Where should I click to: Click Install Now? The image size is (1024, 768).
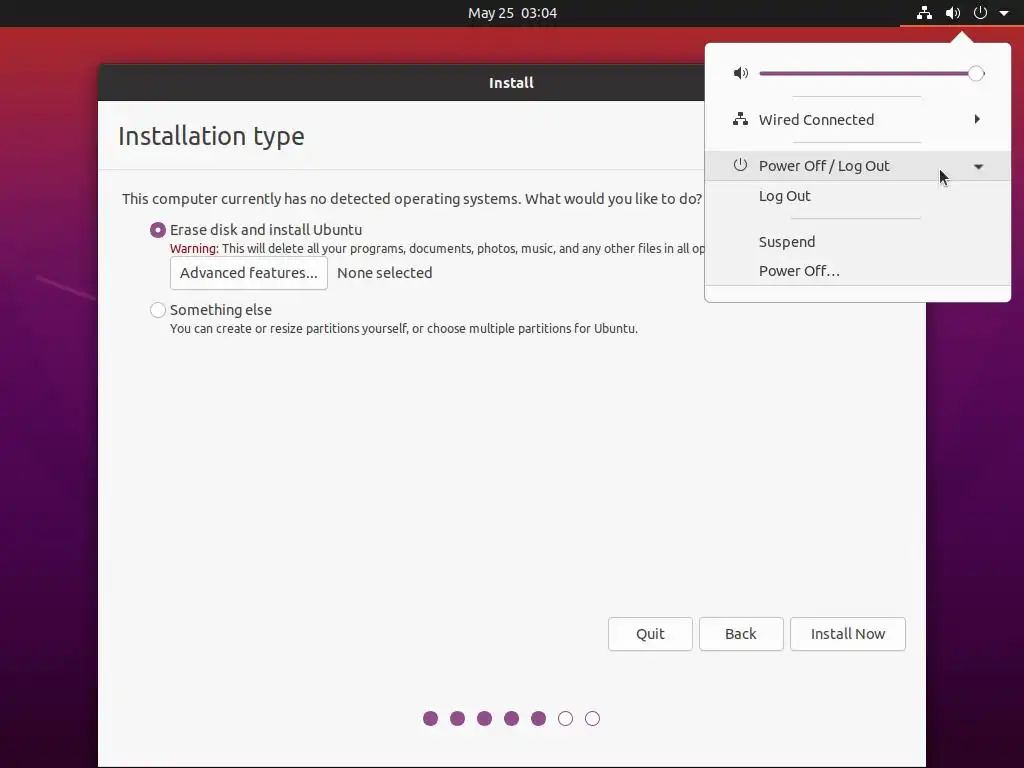[x=848, y=634]
